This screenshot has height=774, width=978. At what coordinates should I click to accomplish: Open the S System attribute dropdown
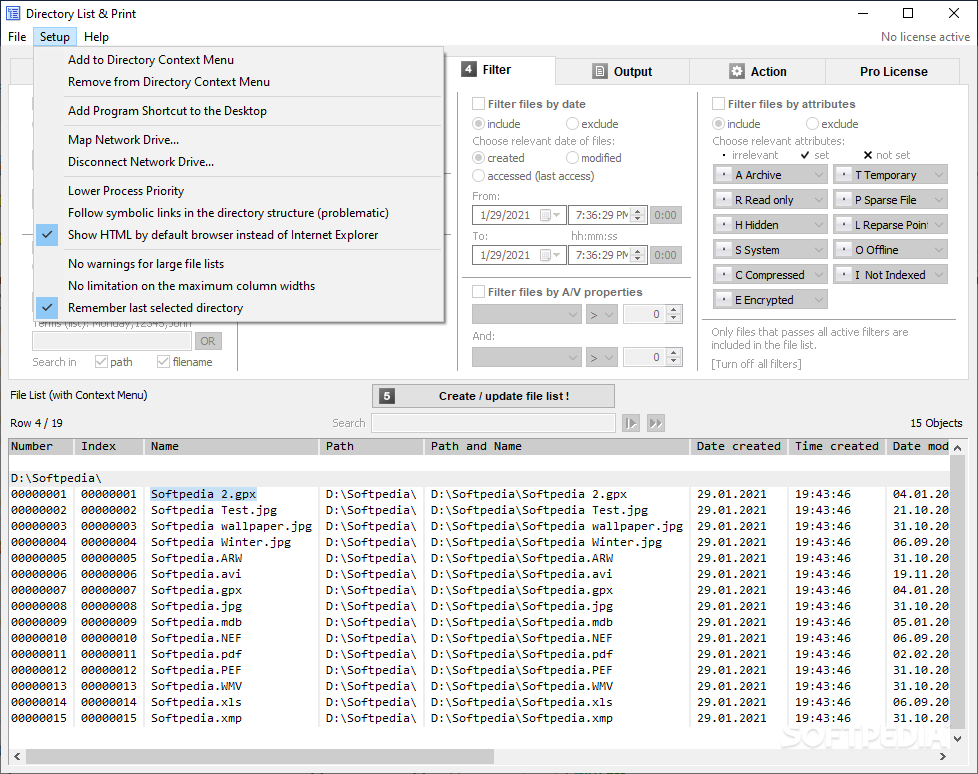[x=770, y=249]
